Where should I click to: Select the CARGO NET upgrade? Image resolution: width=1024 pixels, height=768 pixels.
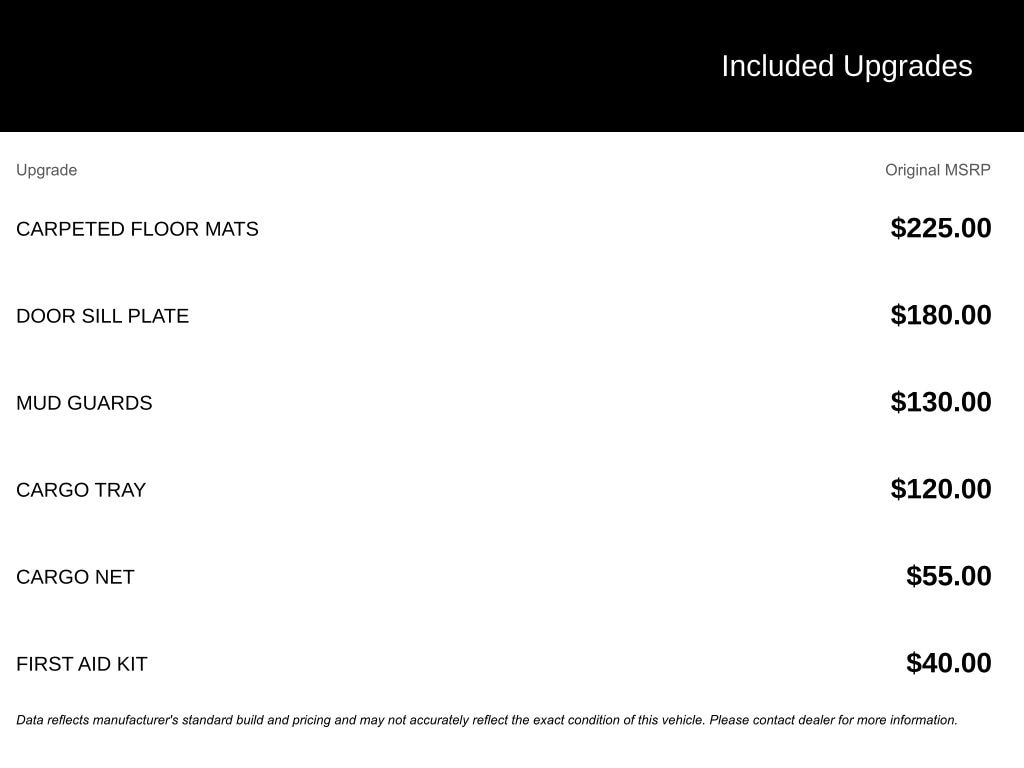point(75,577)
